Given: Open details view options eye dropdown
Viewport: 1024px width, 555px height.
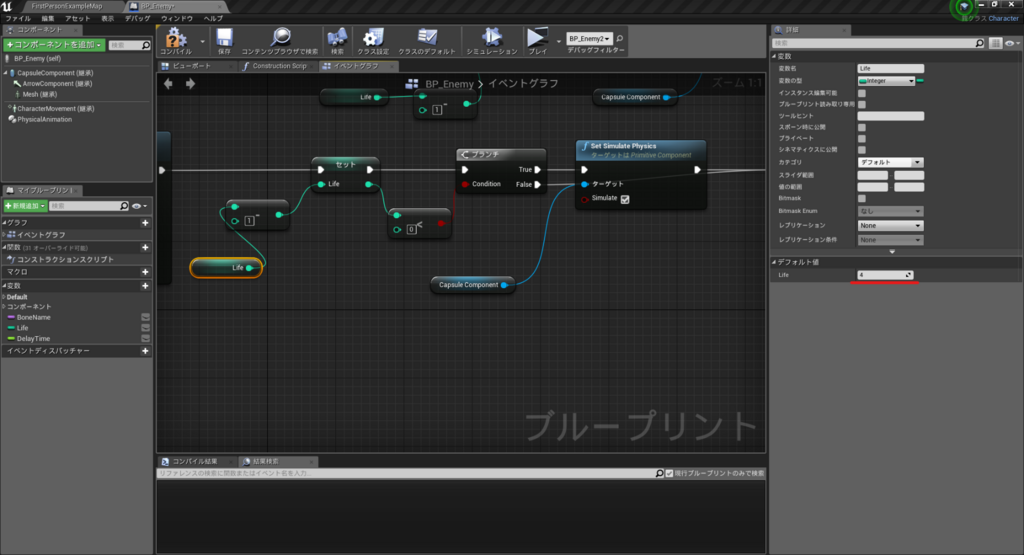Looking at the screenshot, I should (x=1012, y=43).
